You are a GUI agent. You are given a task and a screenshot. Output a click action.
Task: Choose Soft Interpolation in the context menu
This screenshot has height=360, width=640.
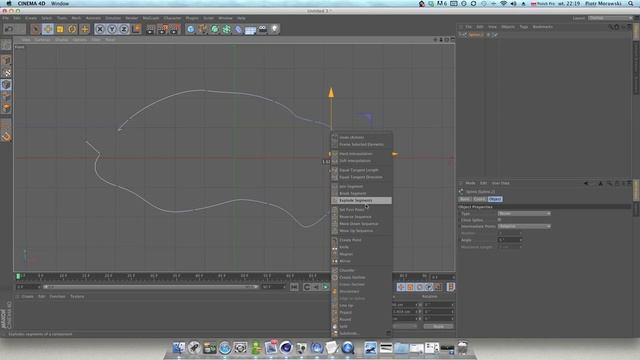362,161
